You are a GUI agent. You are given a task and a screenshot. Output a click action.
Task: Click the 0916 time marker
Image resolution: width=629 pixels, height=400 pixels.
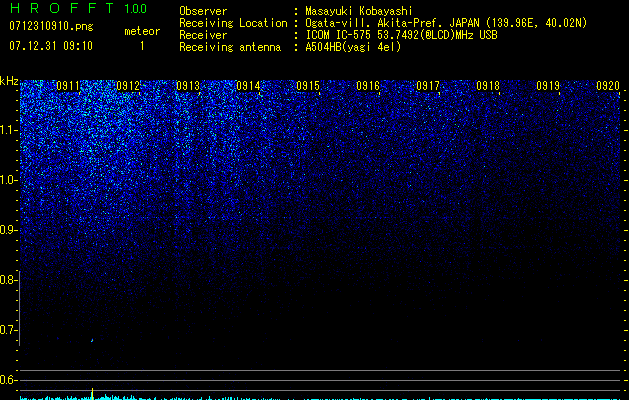[x=368, y=86]
